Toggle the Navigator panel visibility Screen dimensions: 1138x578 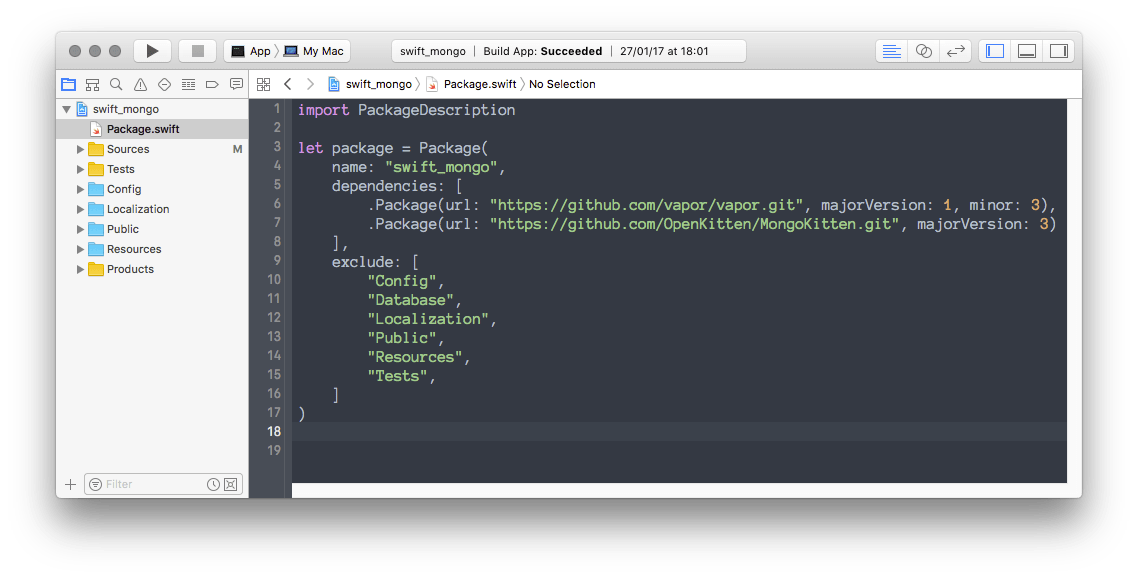(995, 51)
